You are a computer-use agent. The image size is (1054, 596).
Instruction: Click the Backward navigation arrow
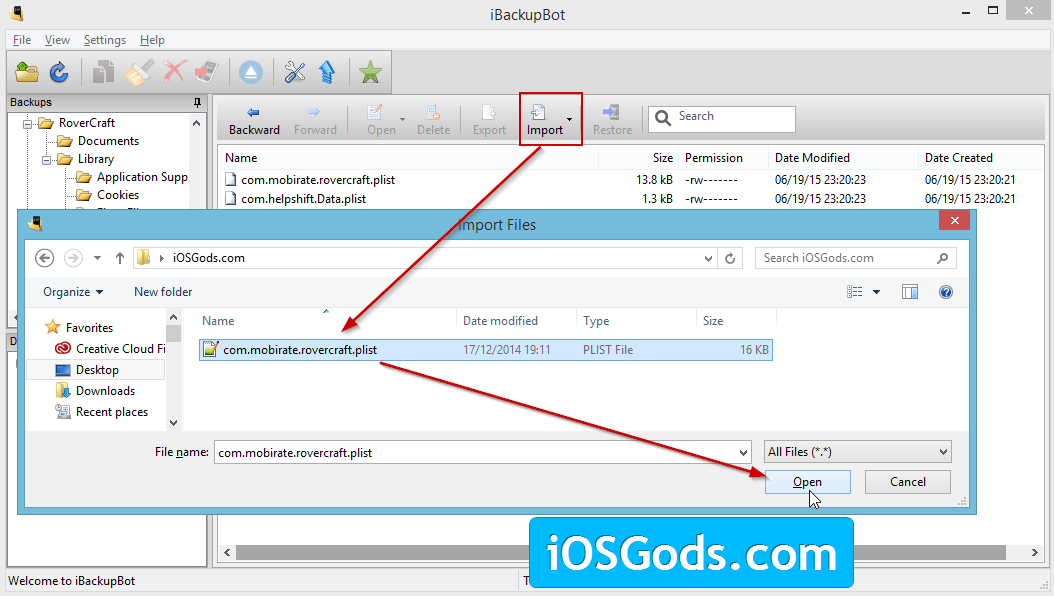pyautogui.click(x=254, y=120)
